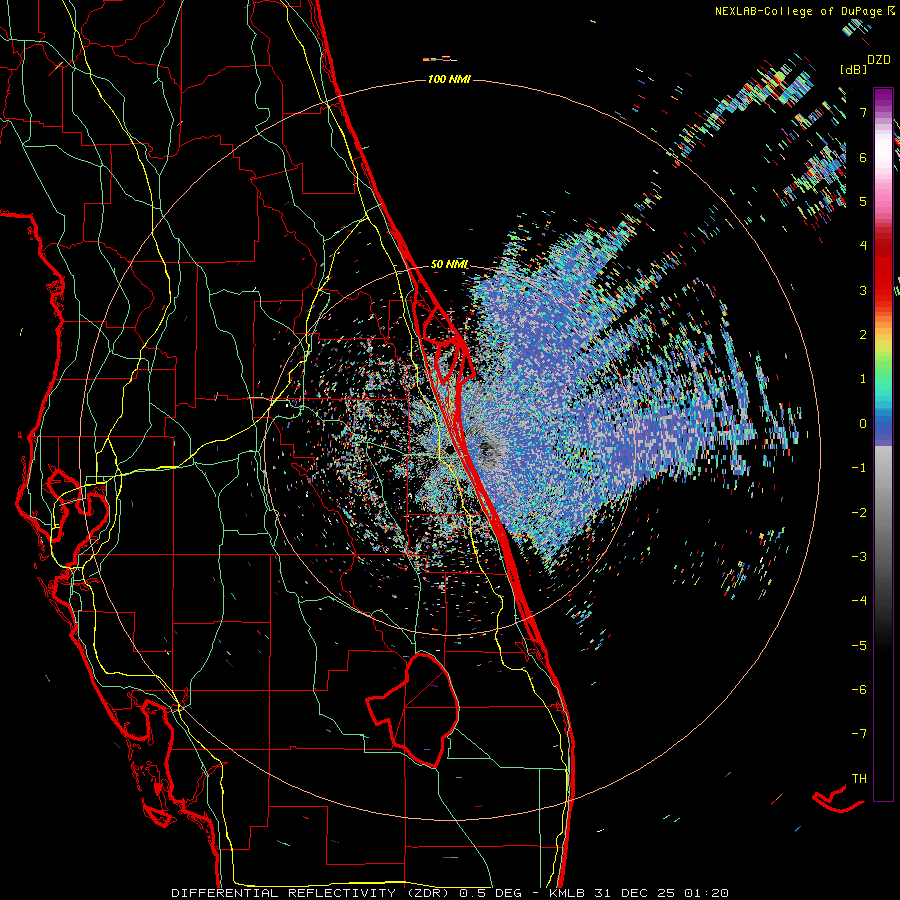
Task: Click the "1" tick label on the scale
Action: tap(863, 379)
